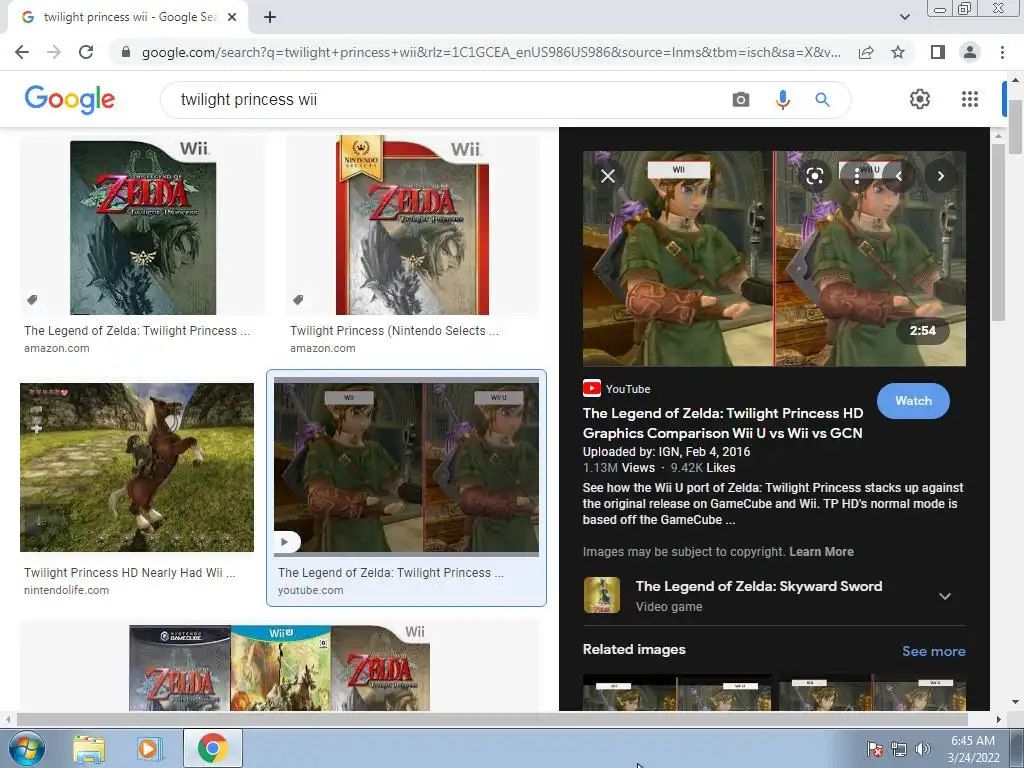The height and width of the screenshot is (768, 1024).
Task: Share this page from address bar
Action: click(866, 52)
